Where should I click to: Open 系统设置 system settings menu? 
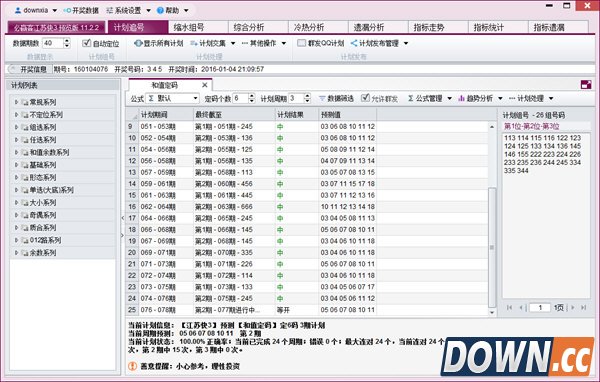tap(128, 10)
